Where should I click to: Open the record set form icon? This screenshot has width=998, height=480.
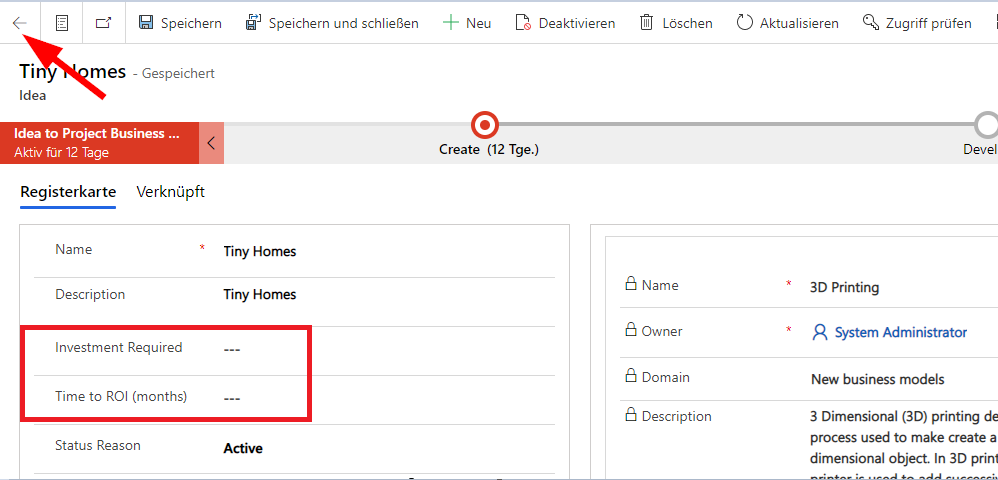point(62,23)
